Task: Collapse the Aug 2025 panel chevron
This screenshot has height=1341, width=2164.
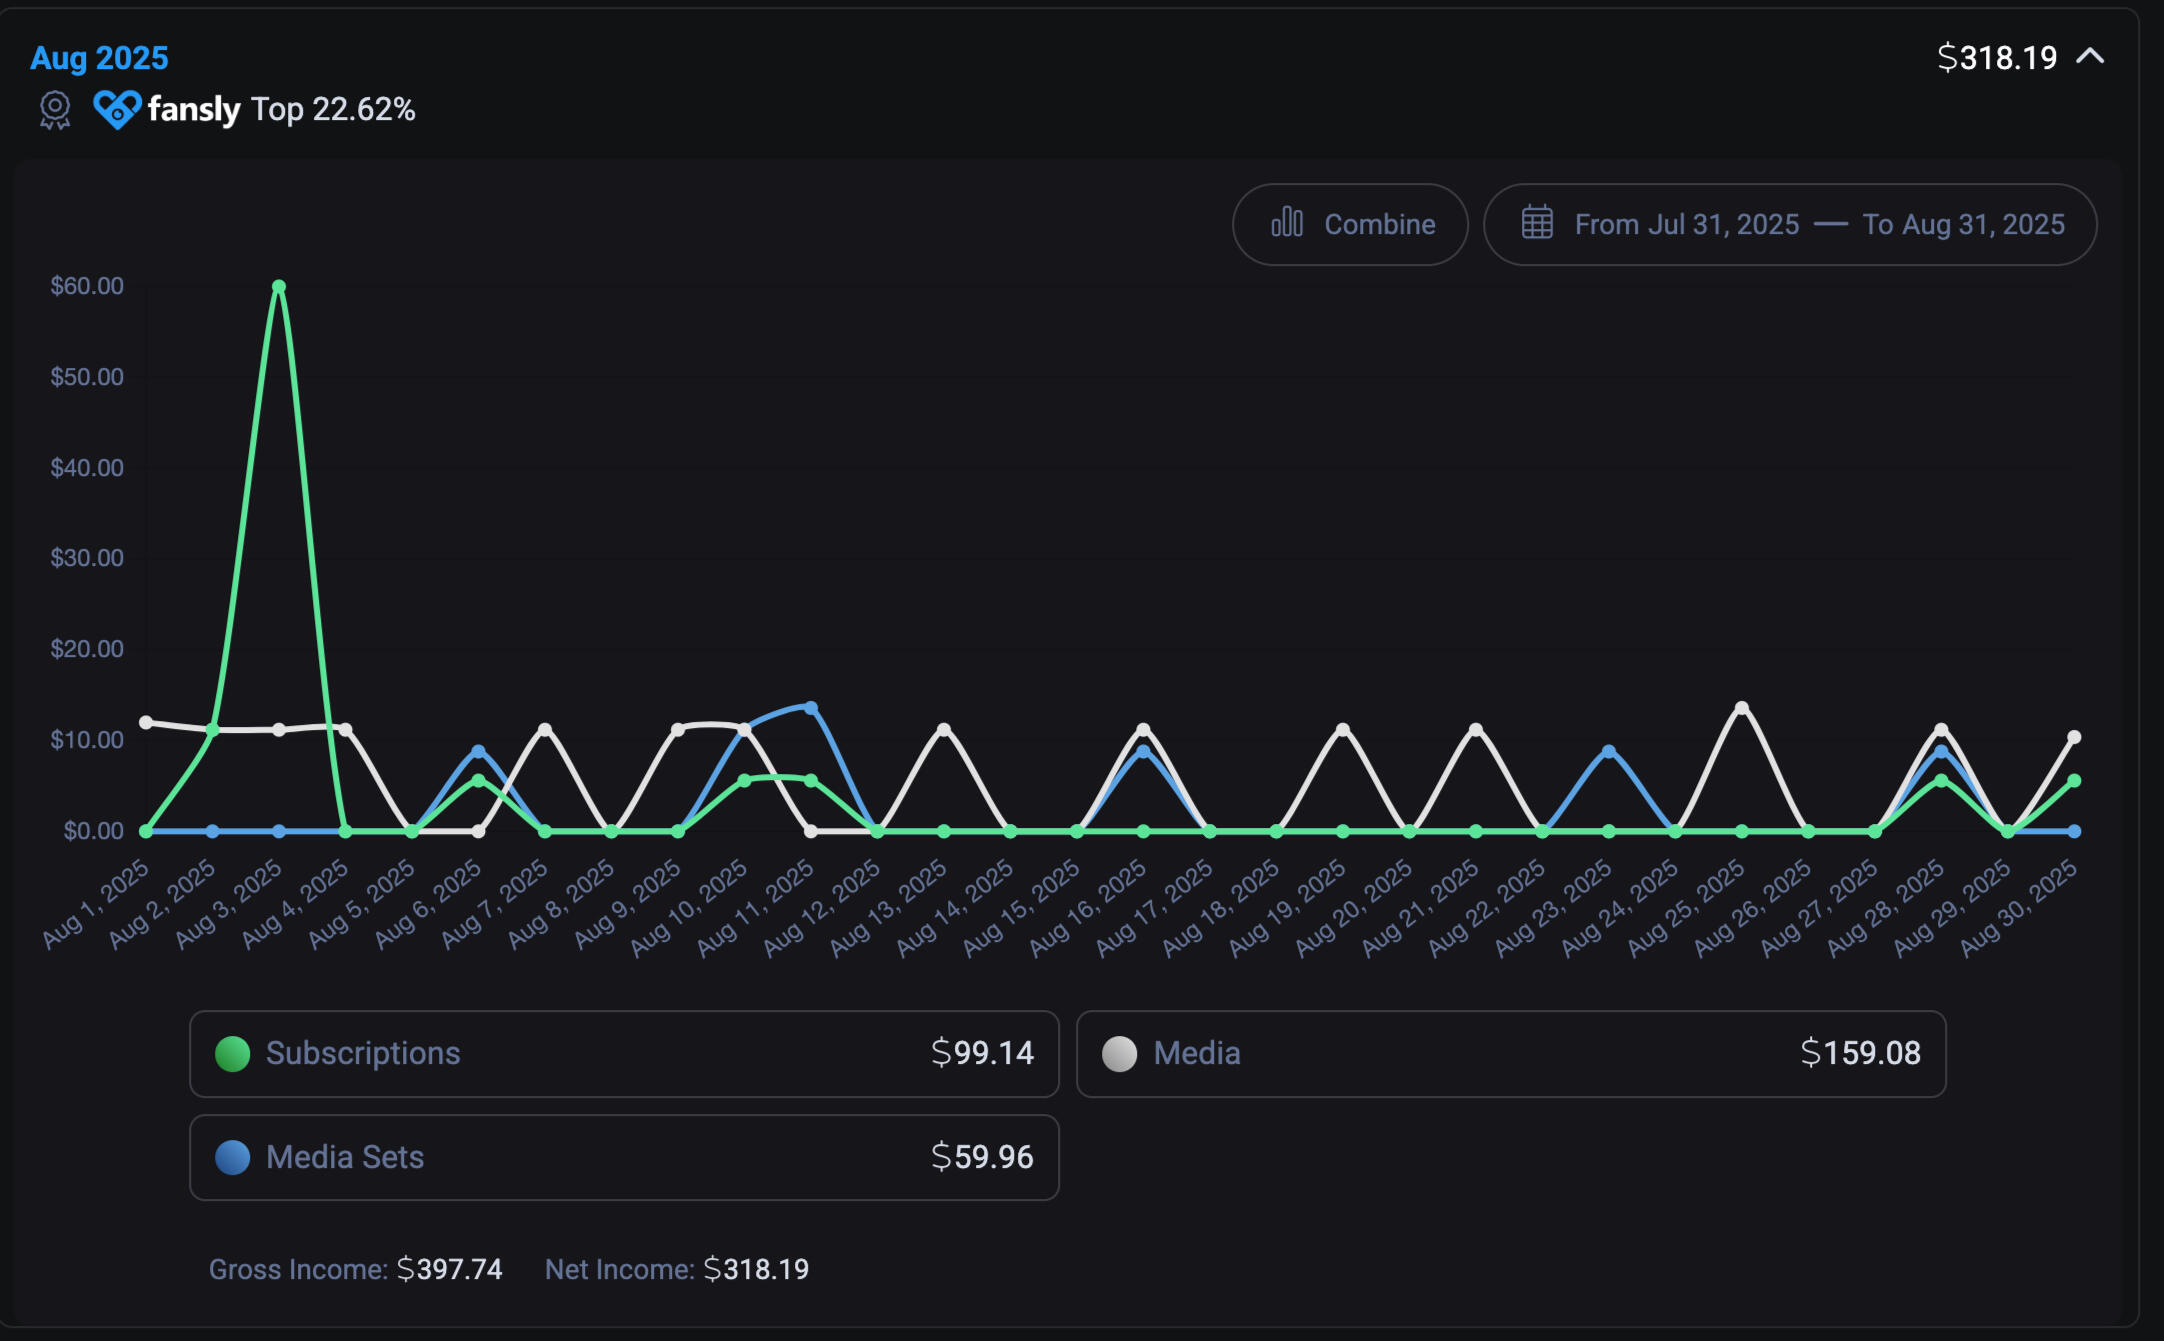Action: click(2090, 57)
